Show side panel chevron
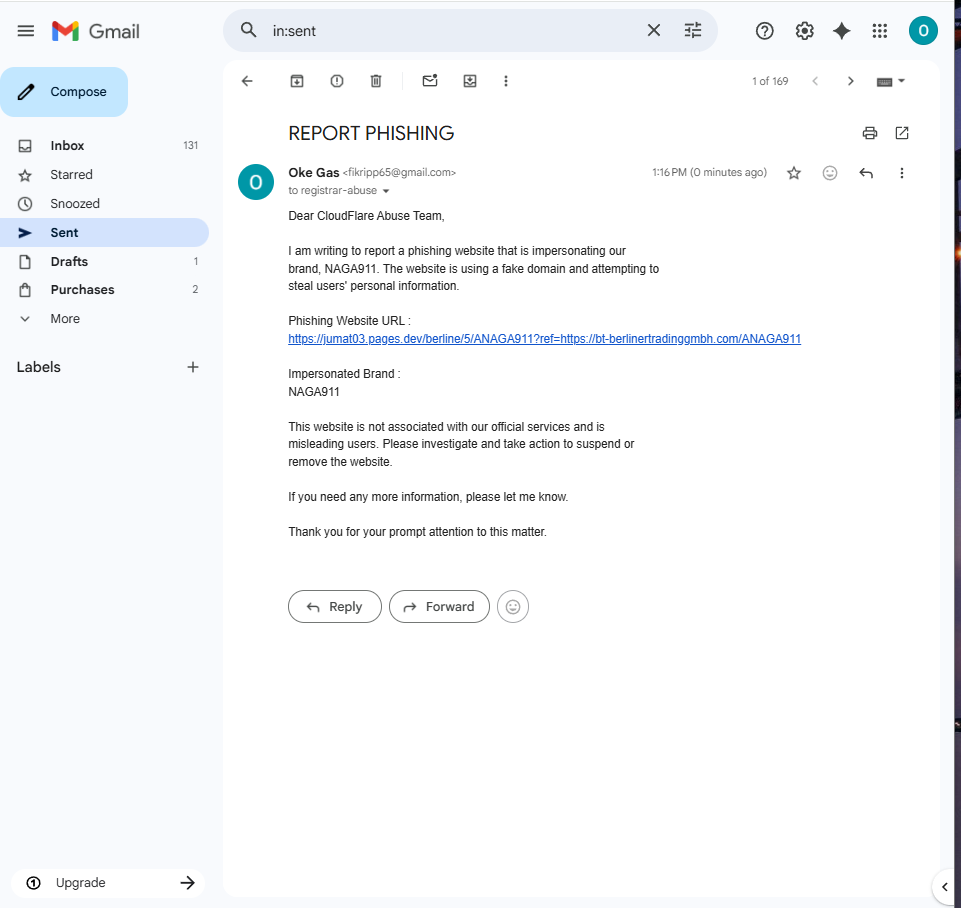Image resolution: width=961 pixels, height=908 pixels. pos(944,887)
